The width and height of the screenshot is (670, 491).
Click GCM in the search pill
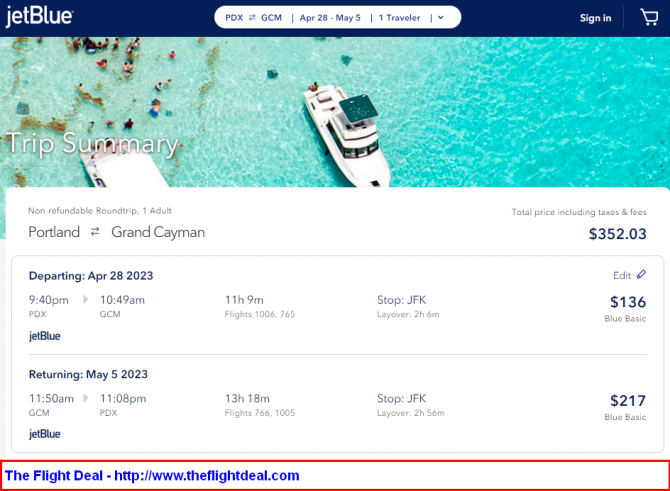point(271,18)
